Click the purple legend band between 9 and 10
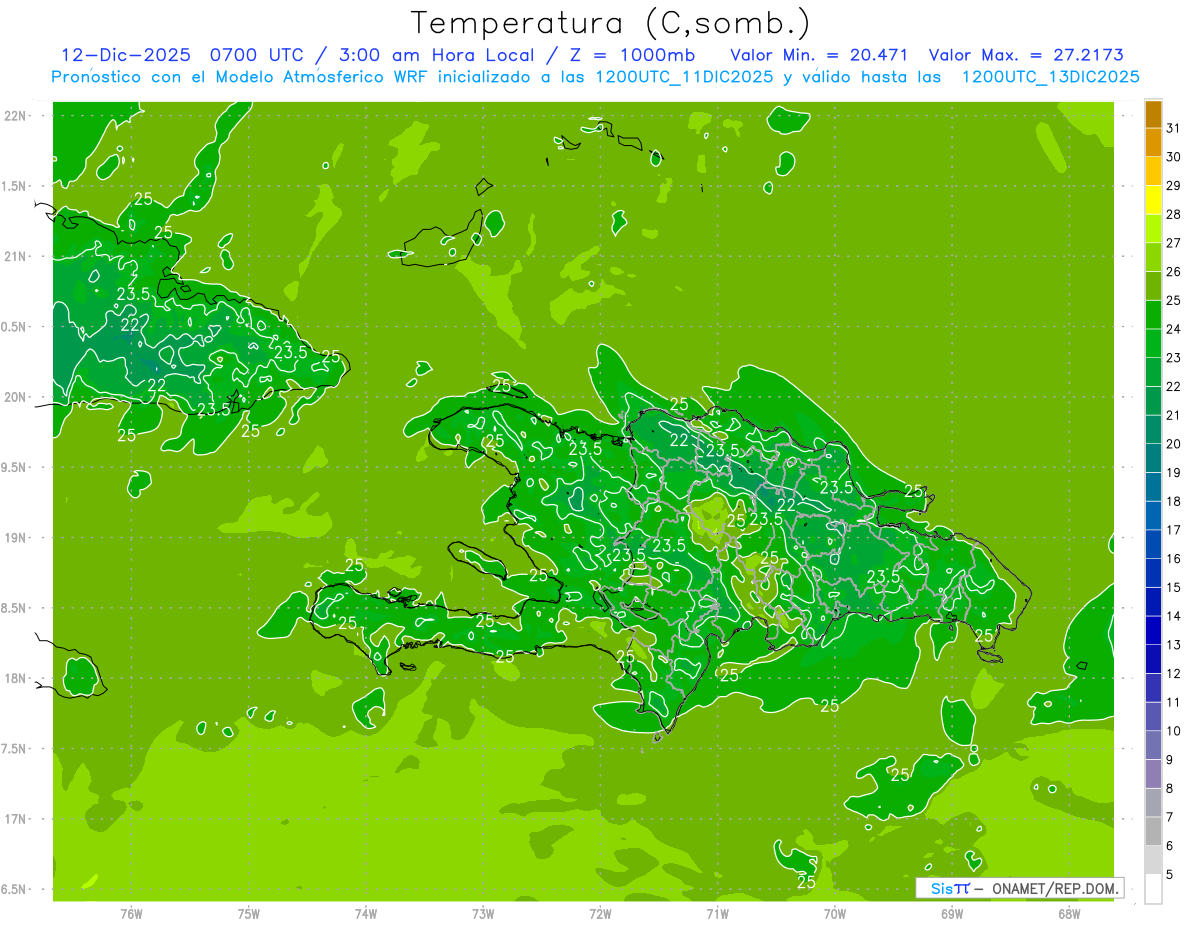This screenshot has width=1200, height=927. pos(1153,746)
